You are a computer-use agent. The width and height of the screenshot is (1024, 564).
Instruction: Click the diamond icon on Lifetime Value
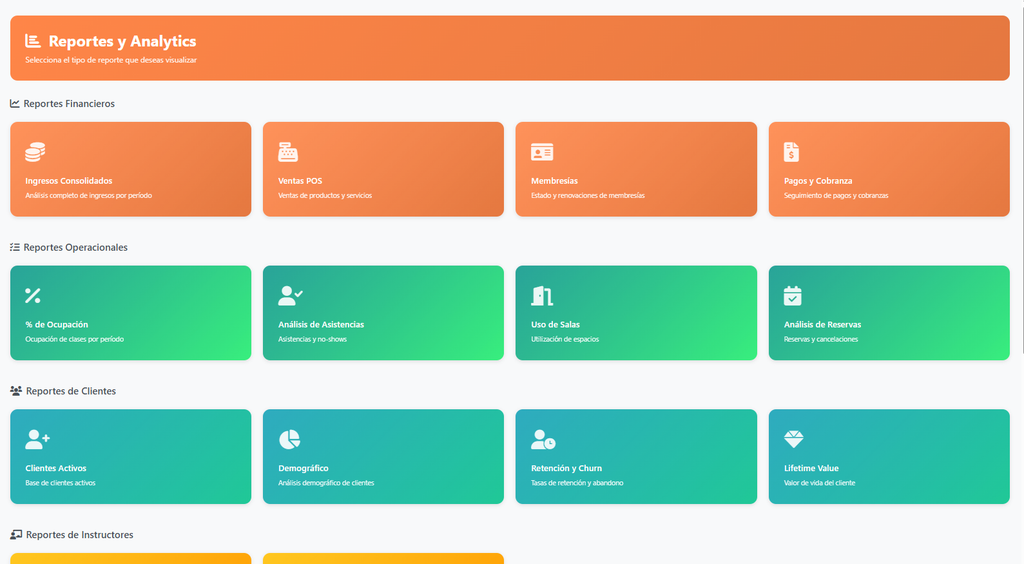[793, 439]
